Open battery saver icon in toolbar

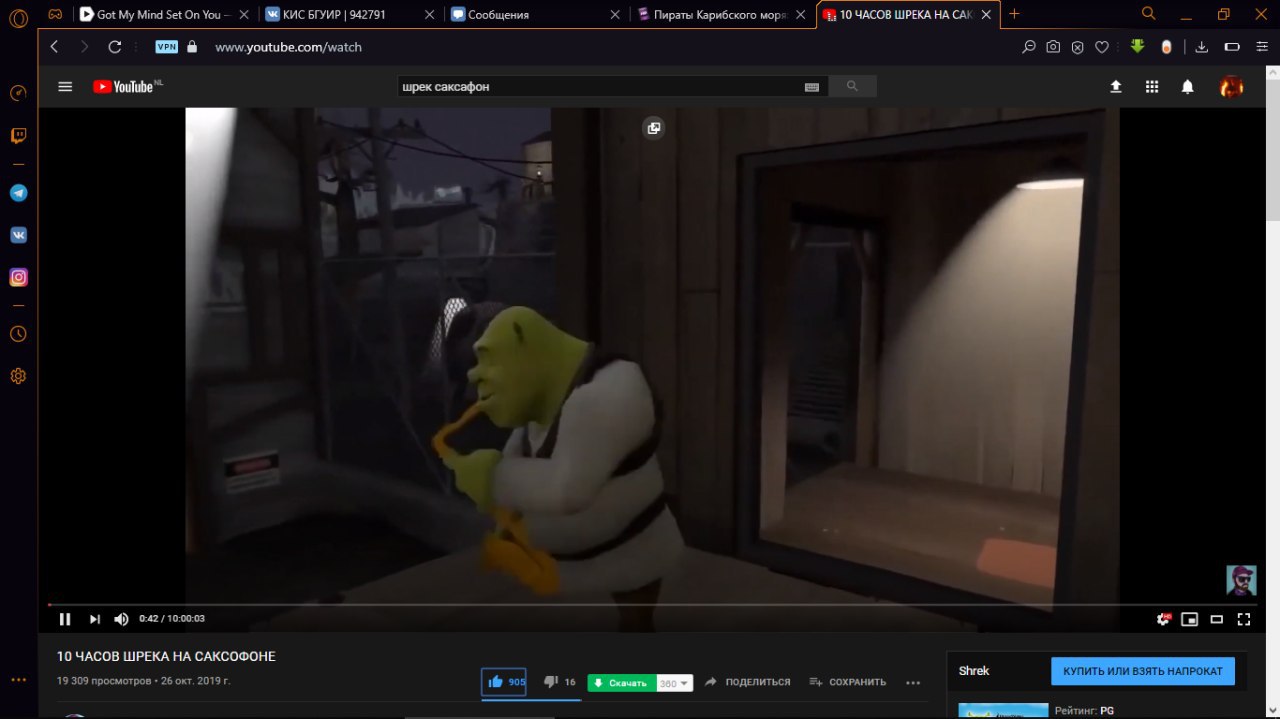(1232, 47)
